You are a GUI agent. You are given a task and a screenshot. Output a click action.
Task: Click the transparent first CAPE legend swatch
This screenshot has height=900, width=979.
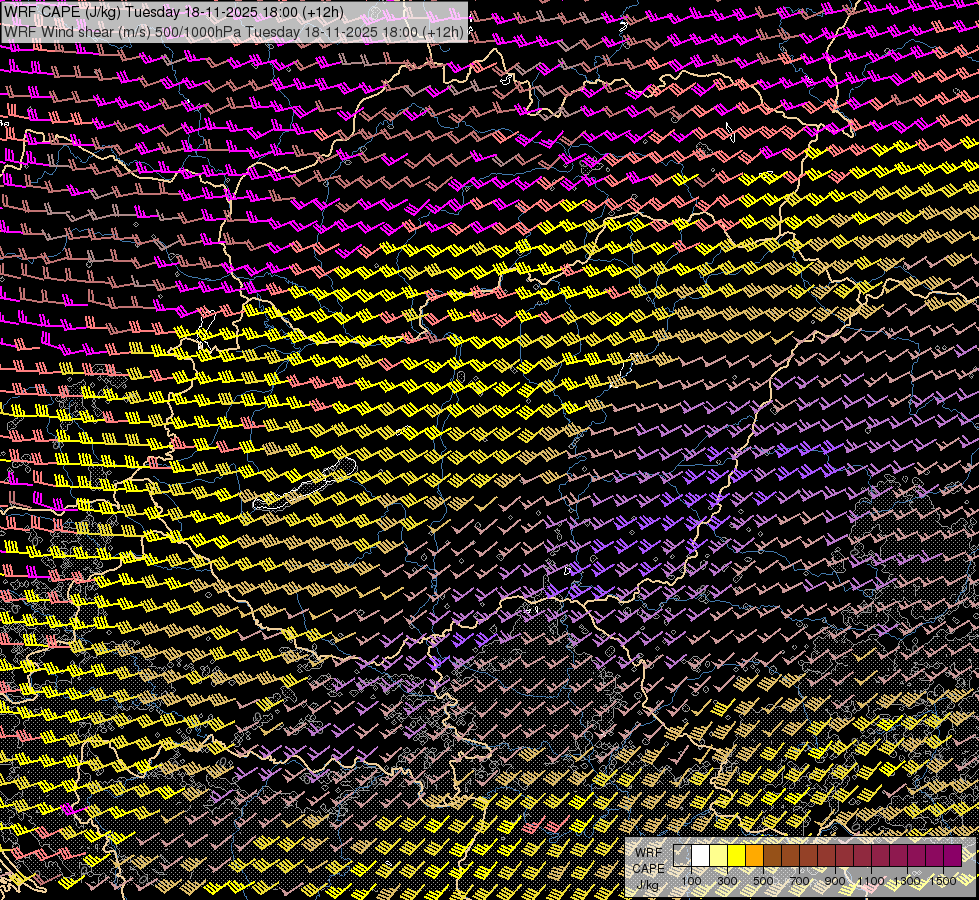coord(682,855)
